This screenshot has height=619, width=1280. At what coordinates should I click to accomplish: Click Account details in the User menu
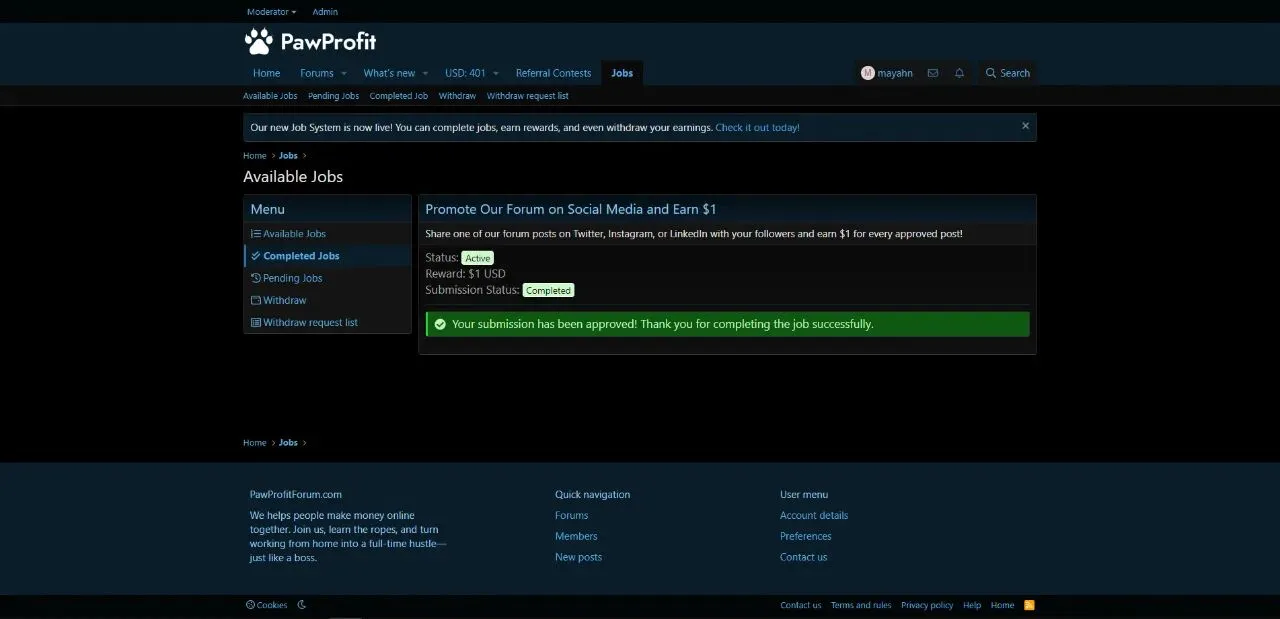click(814, 515)
